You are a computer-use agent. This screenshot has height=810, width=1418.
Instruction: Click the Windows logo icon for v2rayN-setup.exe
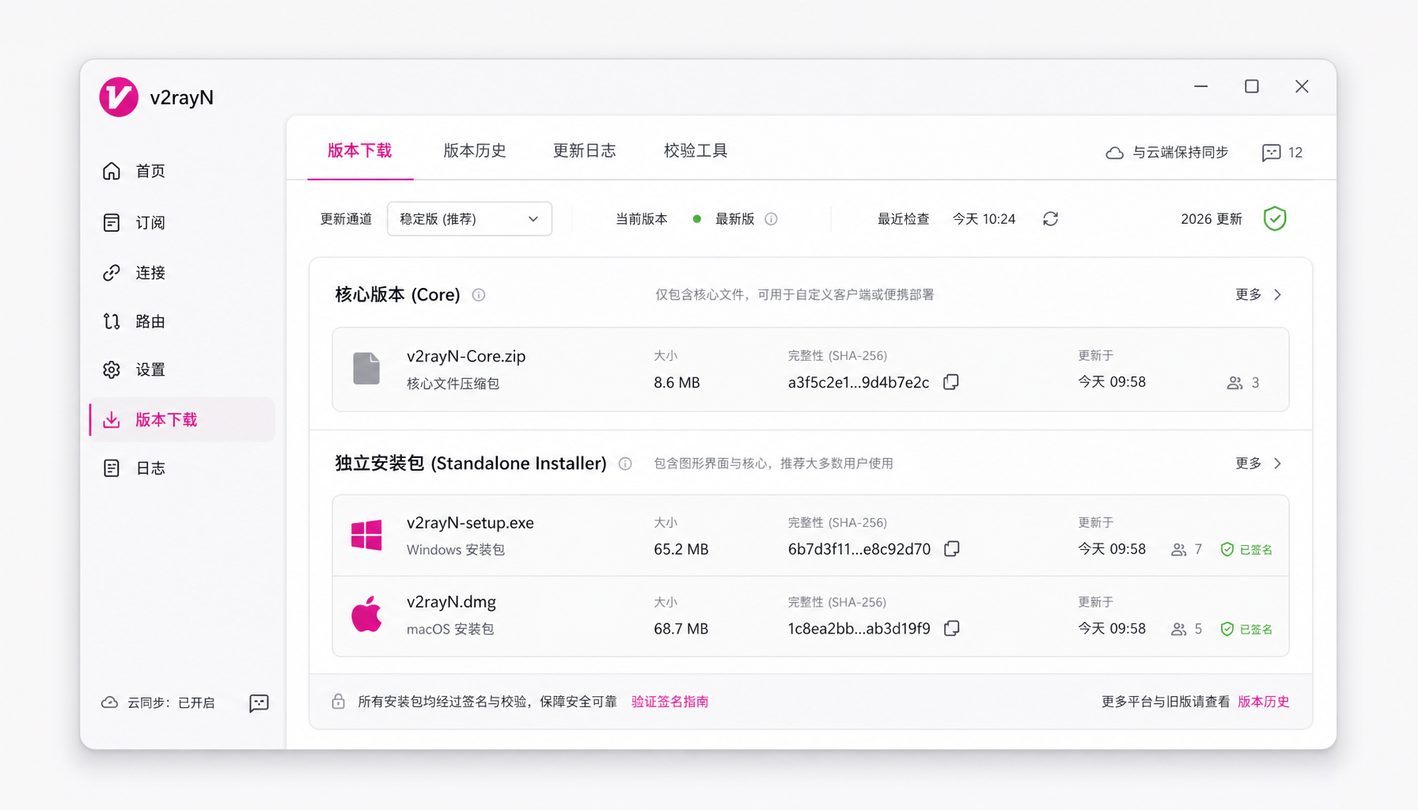pos(366,535)
